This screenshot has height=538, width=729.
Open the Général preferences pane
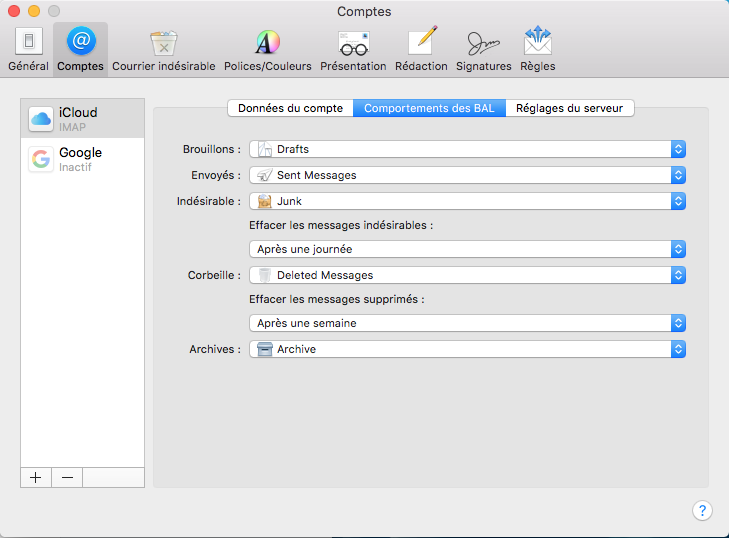(x=28, y=49)
